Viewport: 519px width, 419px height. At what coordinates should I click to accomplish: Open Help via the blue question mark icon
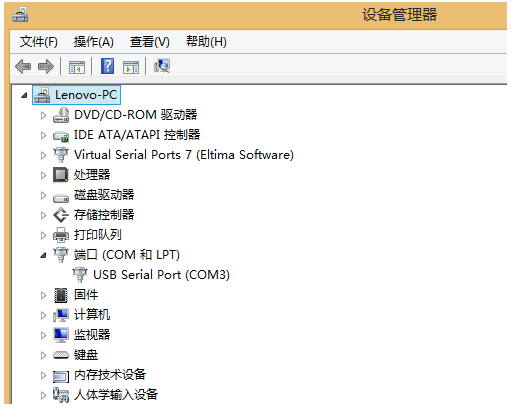point(107,66)
